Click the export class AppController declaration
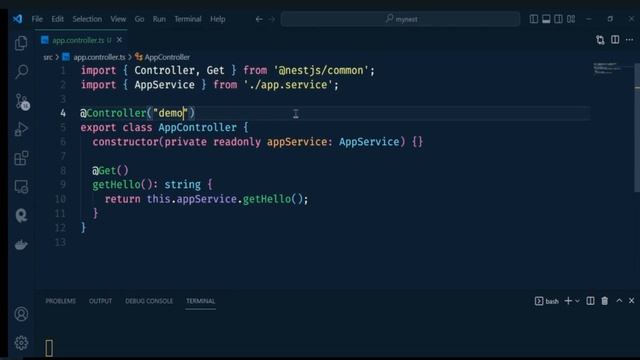Viewport: 640px width, 360px height. click(164, 127)
